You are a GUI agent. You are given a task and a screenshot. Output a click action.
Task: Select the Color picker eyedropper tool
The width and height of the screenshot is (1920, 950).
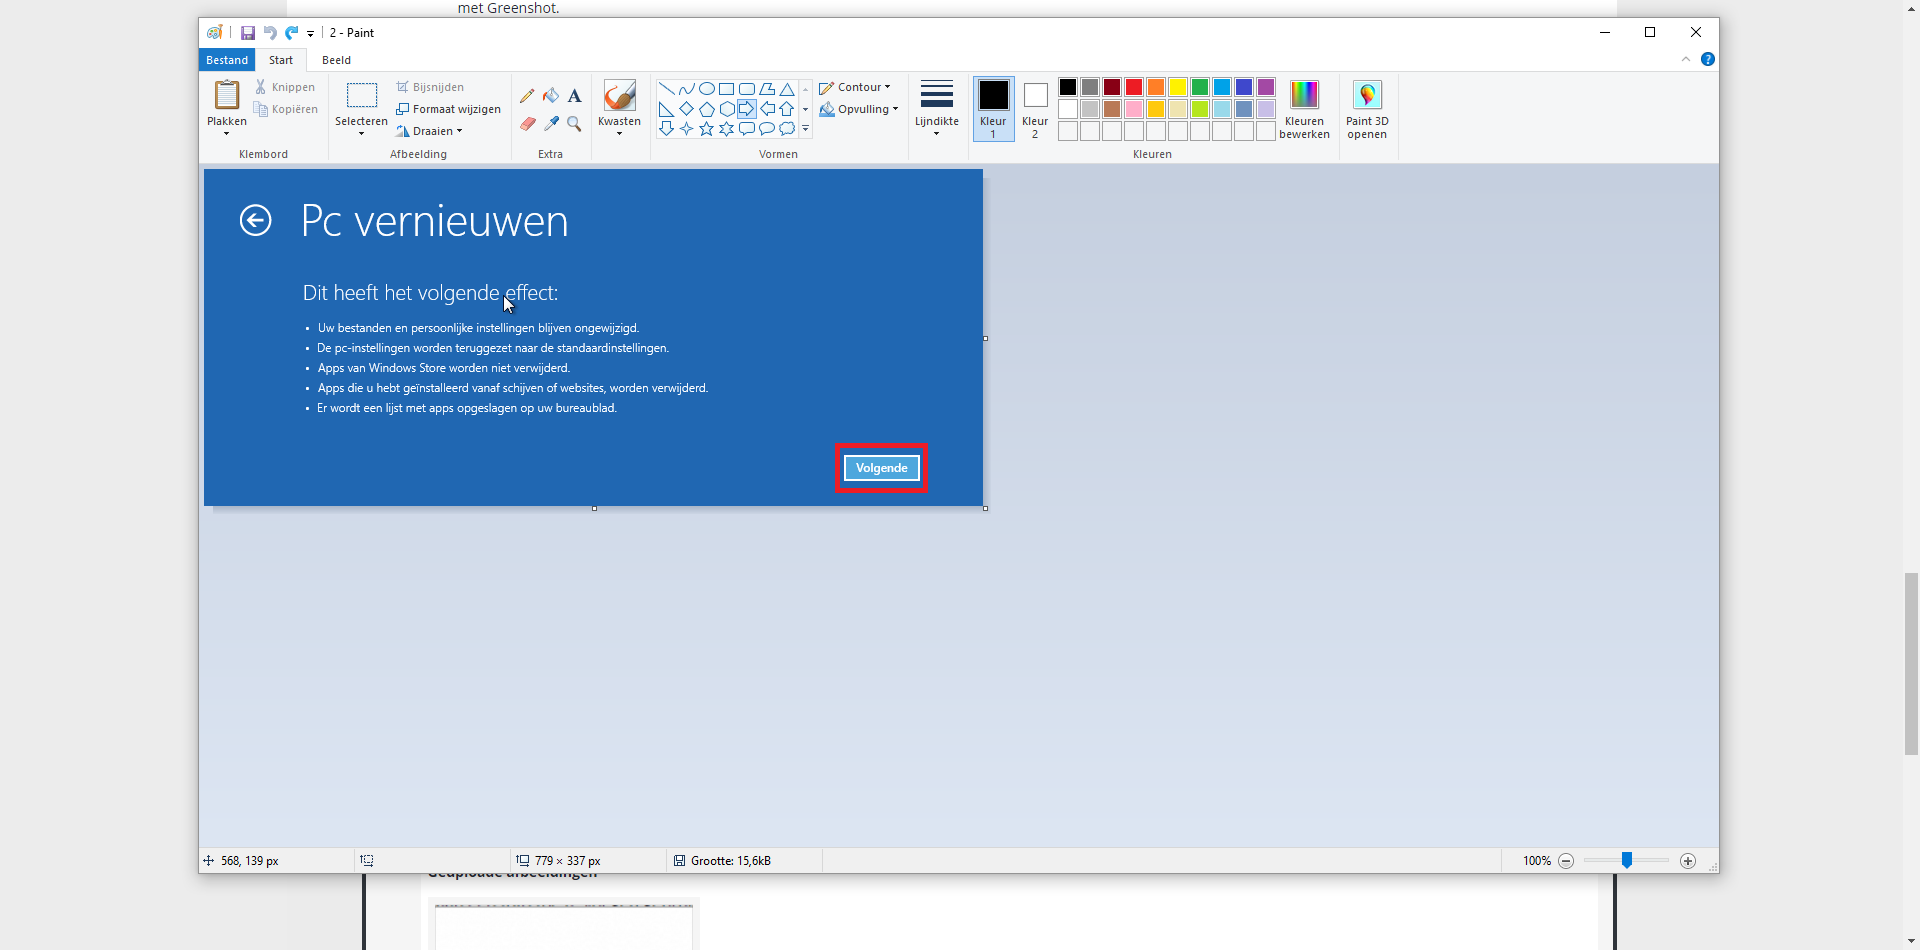551,124
